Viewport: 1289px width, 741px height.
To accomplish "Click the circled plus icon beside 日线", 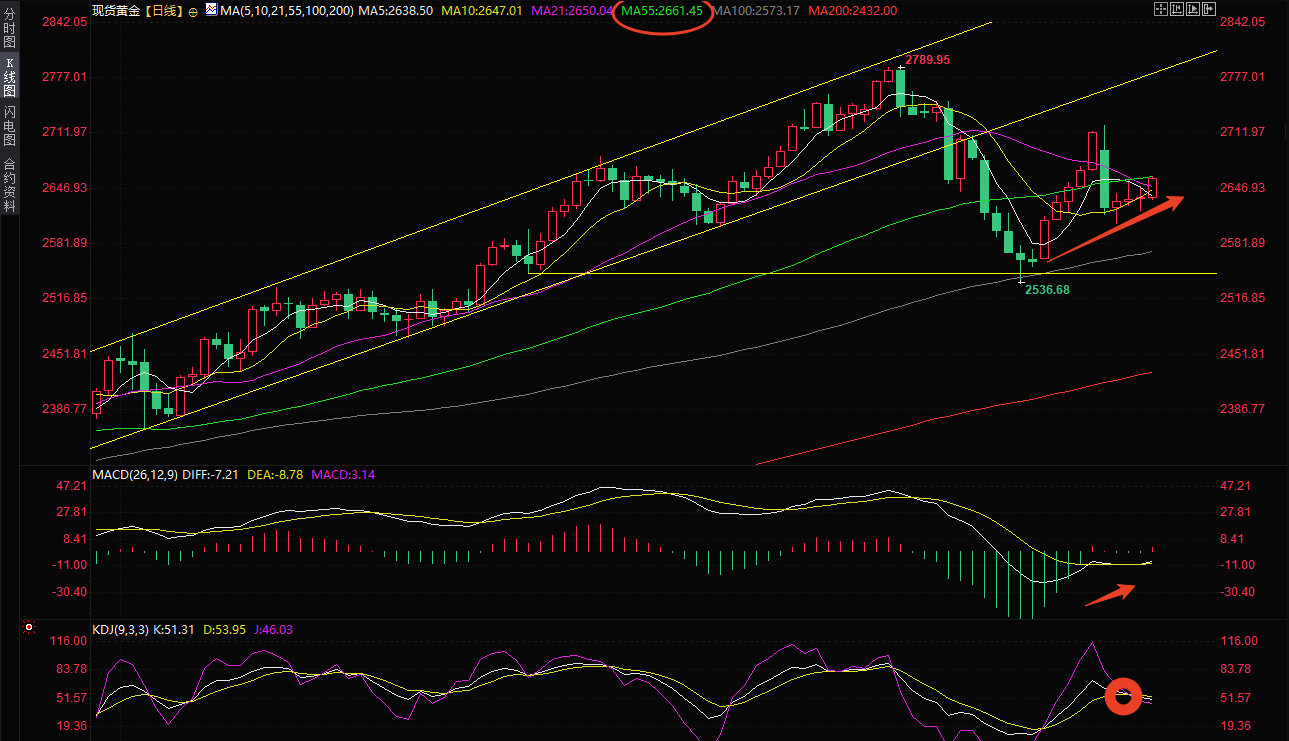I will tap(193, 11).
